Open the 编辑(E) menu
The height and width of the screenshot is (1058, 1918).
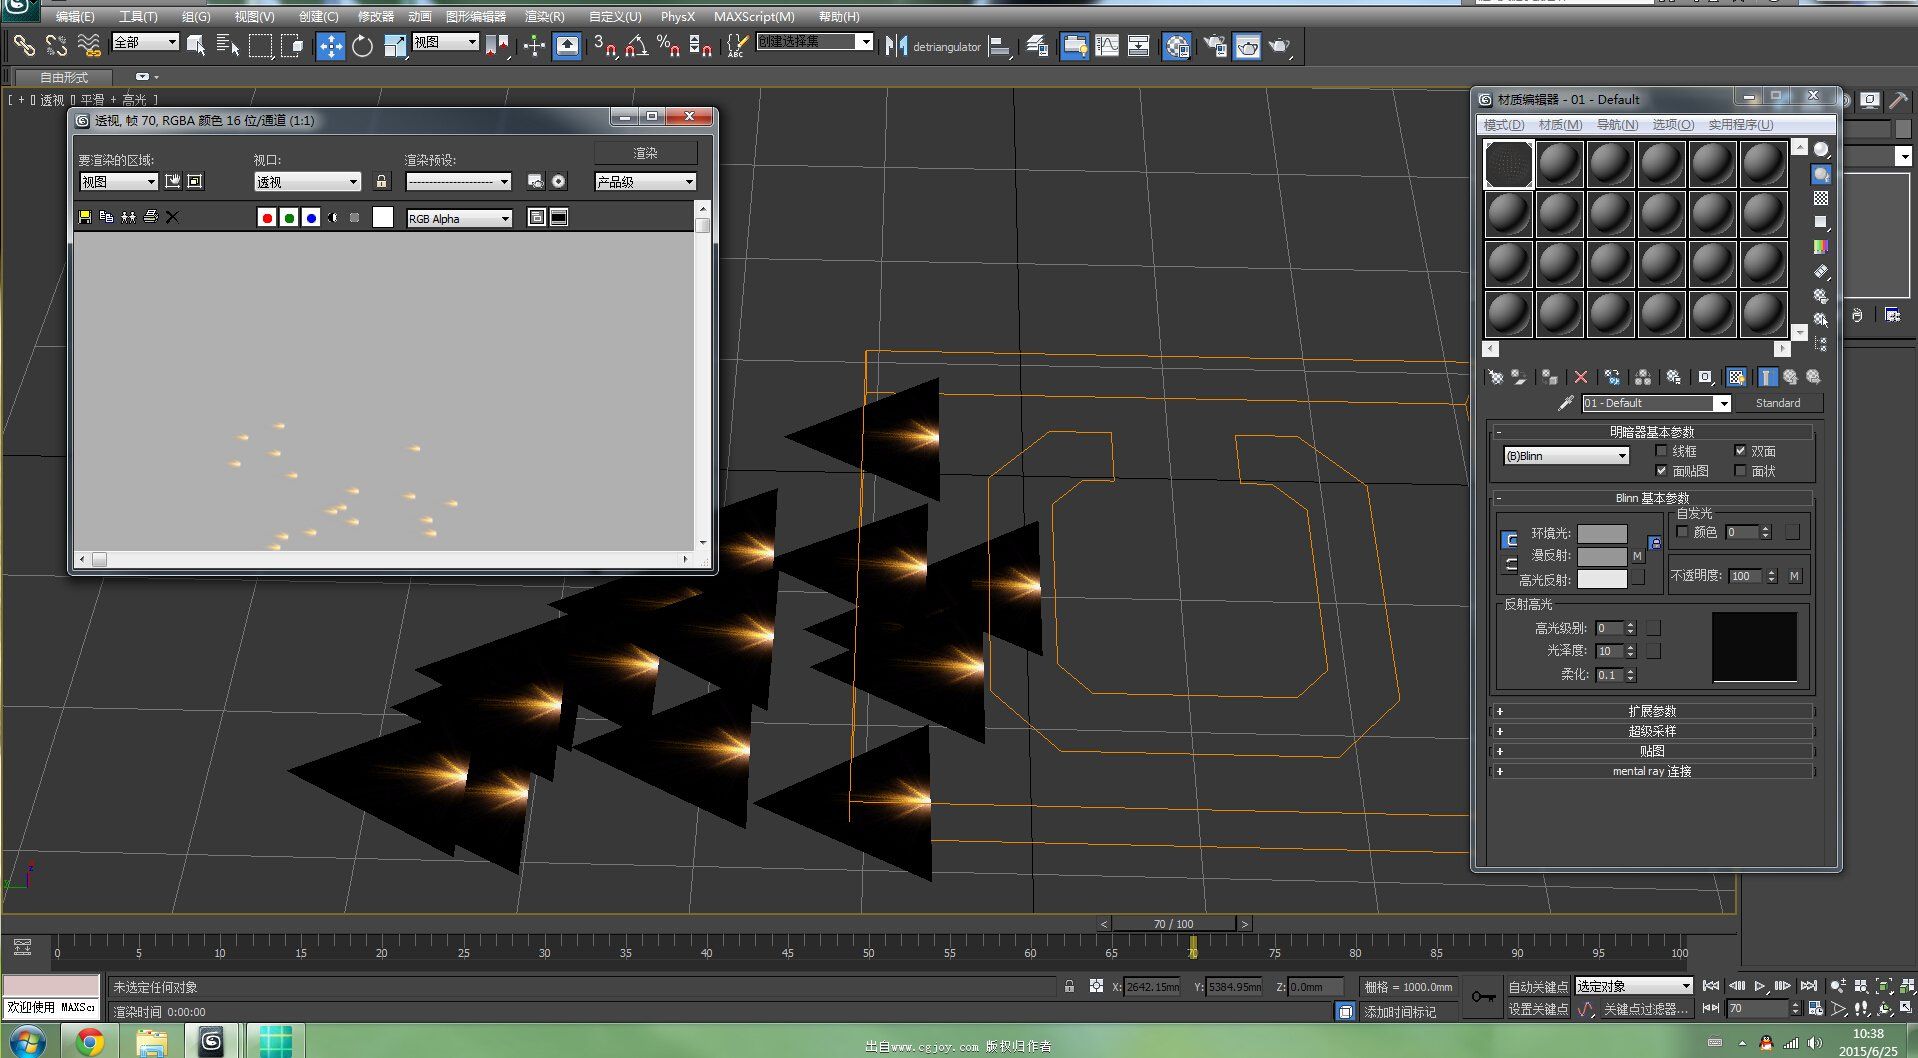tap(75, 17)
